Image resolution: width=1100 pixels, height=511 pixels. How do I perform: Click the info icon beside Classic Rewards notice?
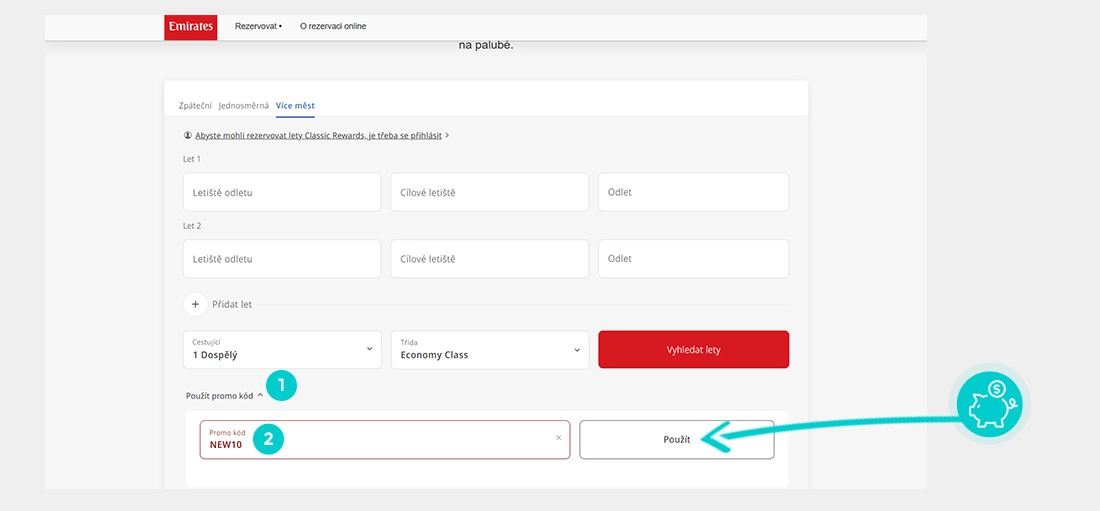coord(187,135)
